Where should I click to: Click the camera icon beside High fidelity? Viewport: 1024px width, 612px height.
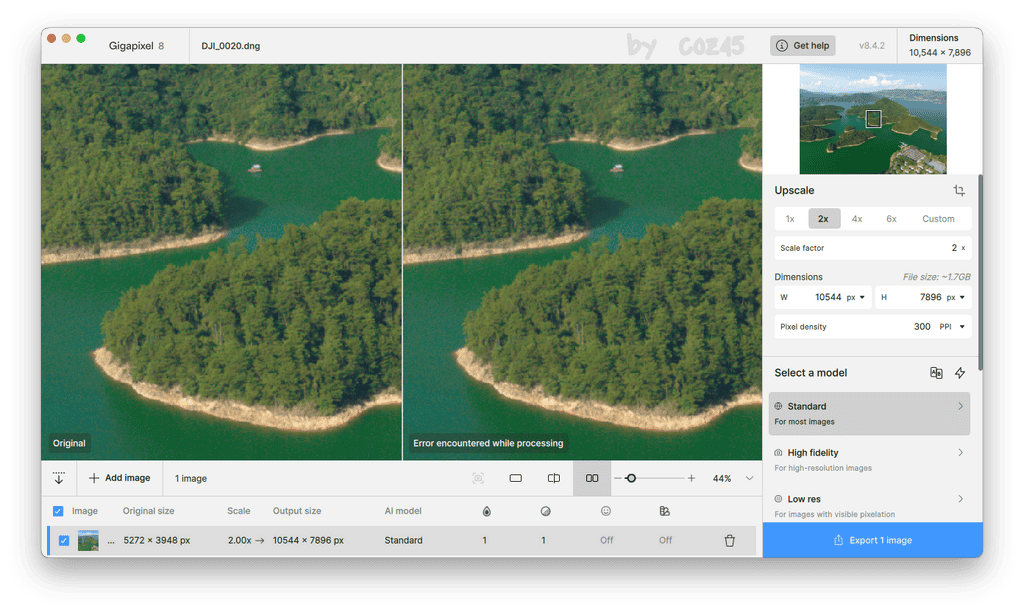click(x=778, y=453)
